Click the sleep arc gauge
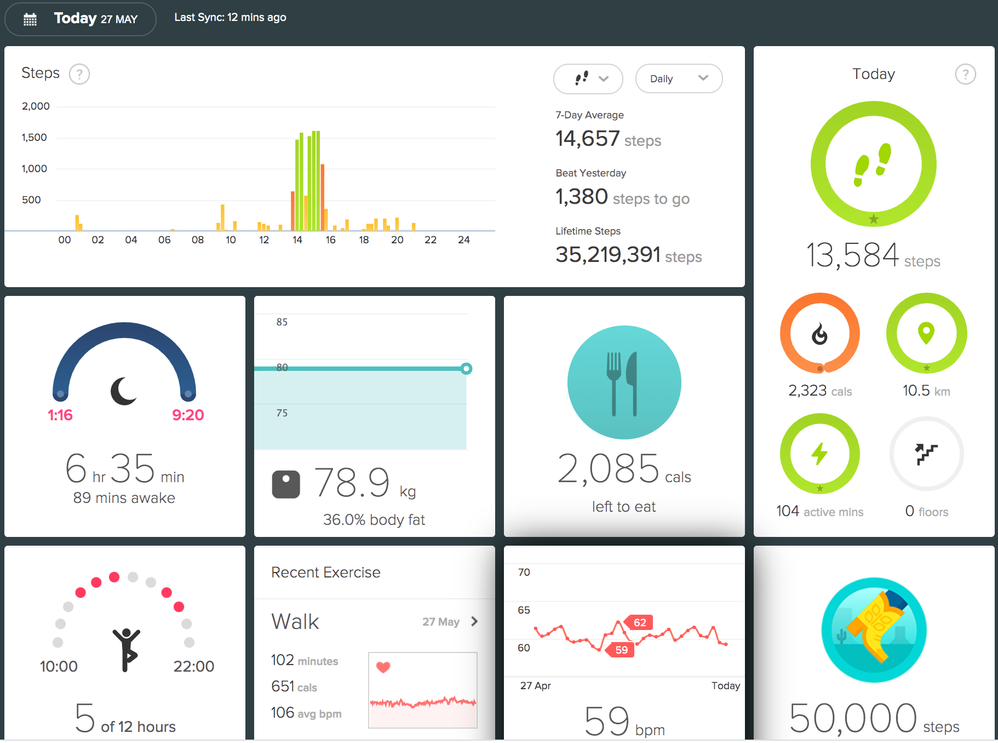 click(x=124, y=362)
